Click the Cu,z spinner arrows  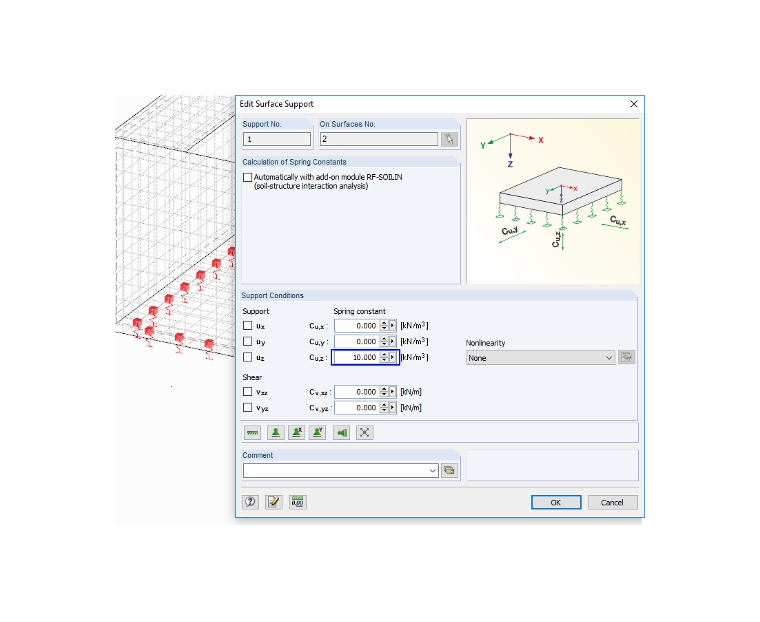(x=384, y=357)
